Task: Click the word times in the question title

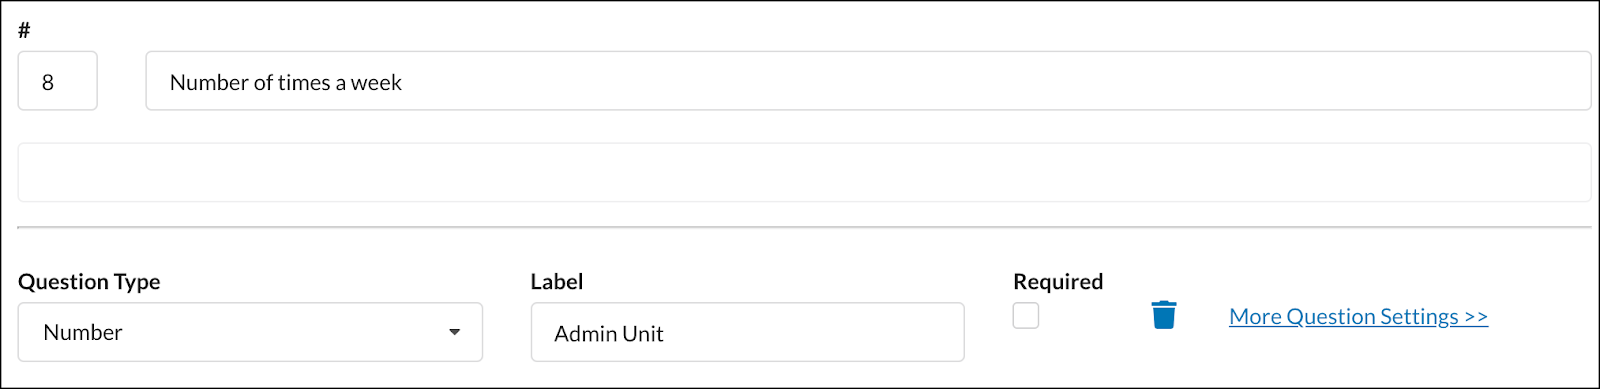Action: point(304,83)
